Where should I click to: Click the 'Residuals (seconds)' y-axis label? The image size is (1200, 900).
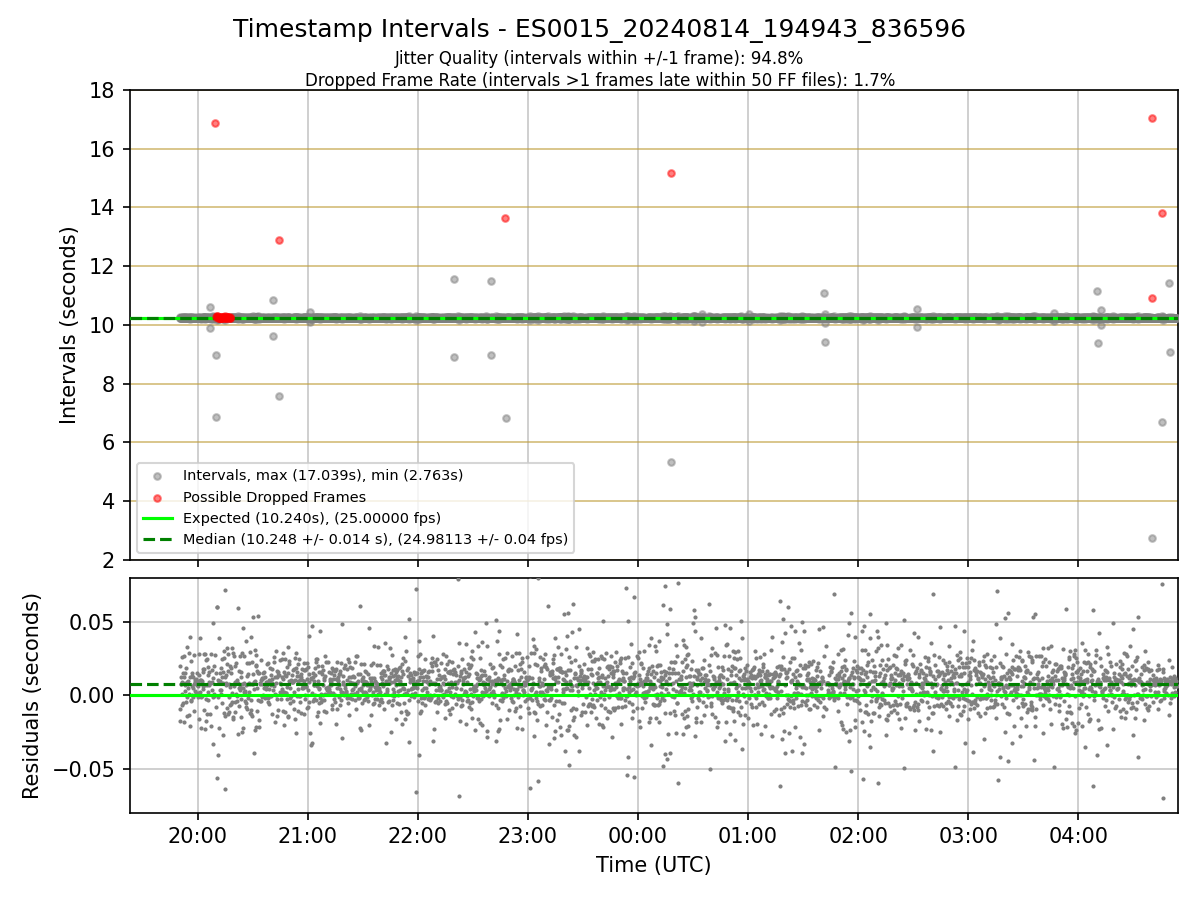coord(31,696)
